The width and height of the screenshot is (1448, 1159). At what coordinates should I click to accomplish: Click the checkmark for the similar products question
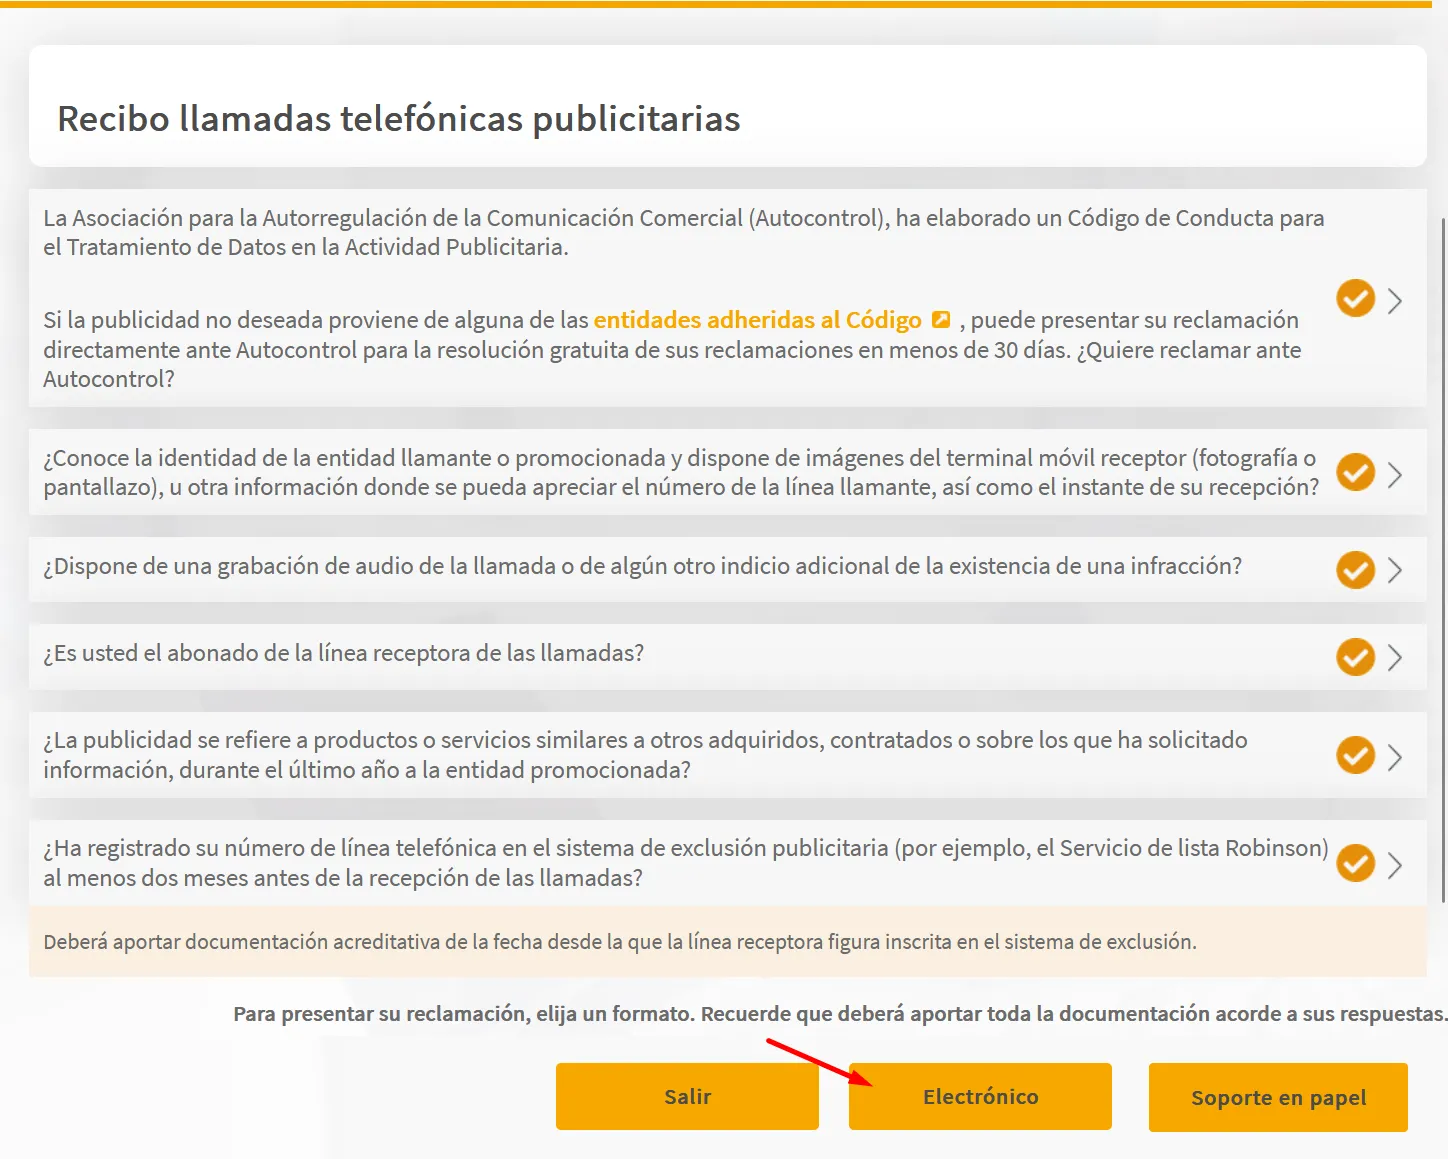click(x=1355, y=755)
